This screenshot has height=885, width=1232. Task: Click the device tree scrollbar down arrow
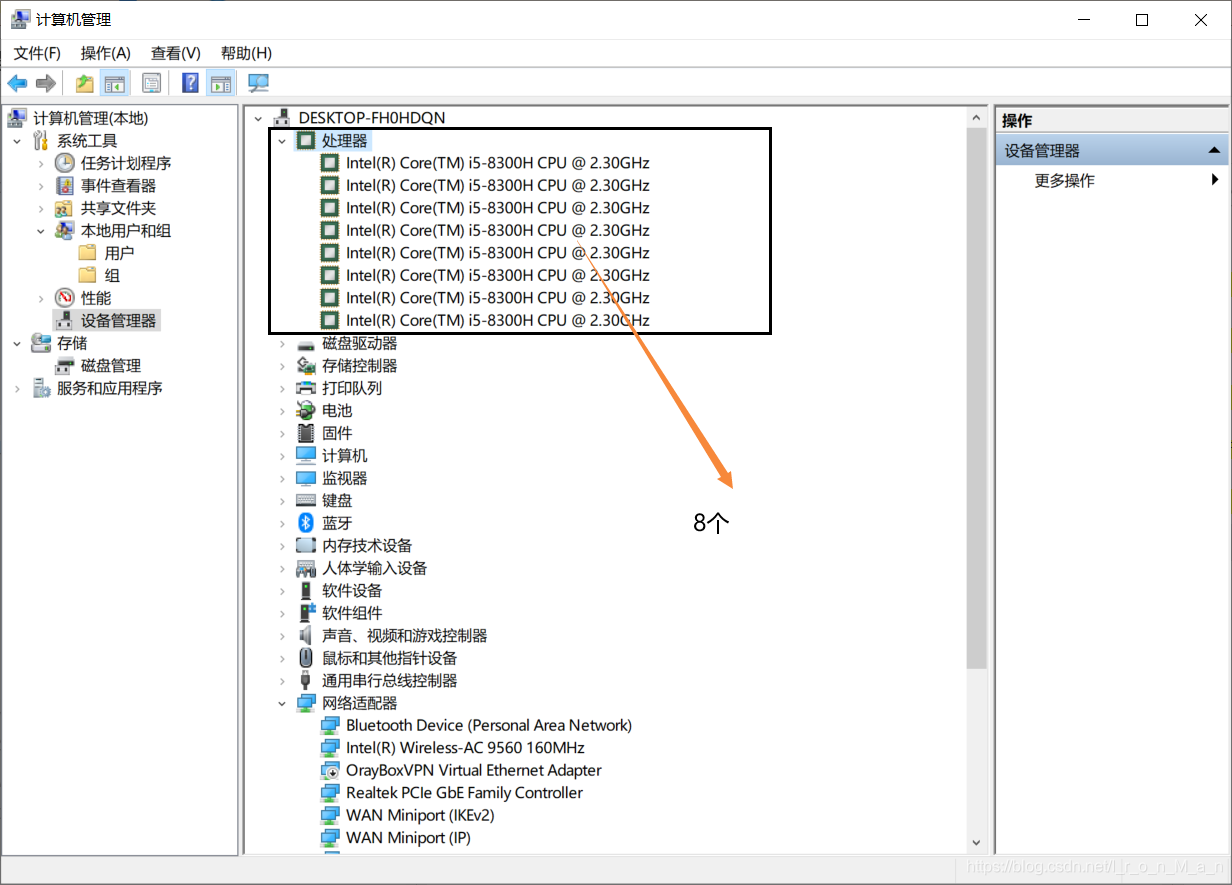click(x=977, y=843)
